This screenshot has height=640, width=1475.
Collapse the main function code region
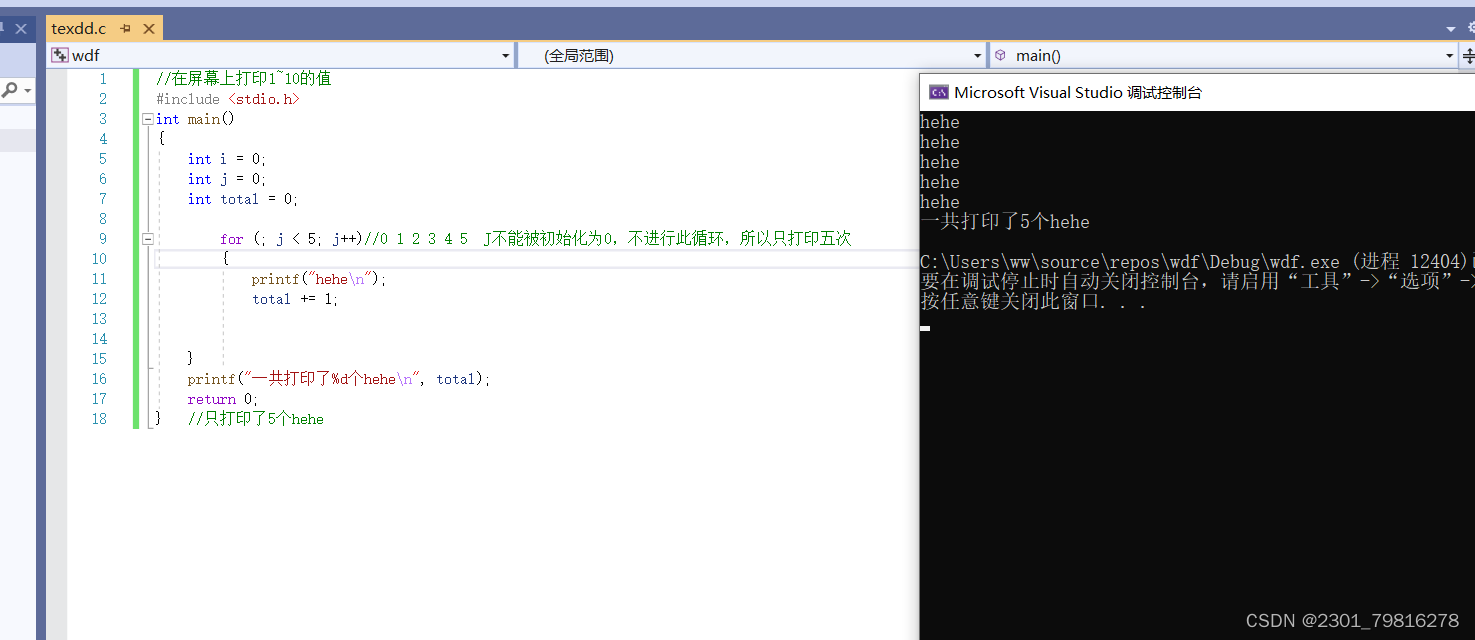(147, 118)
